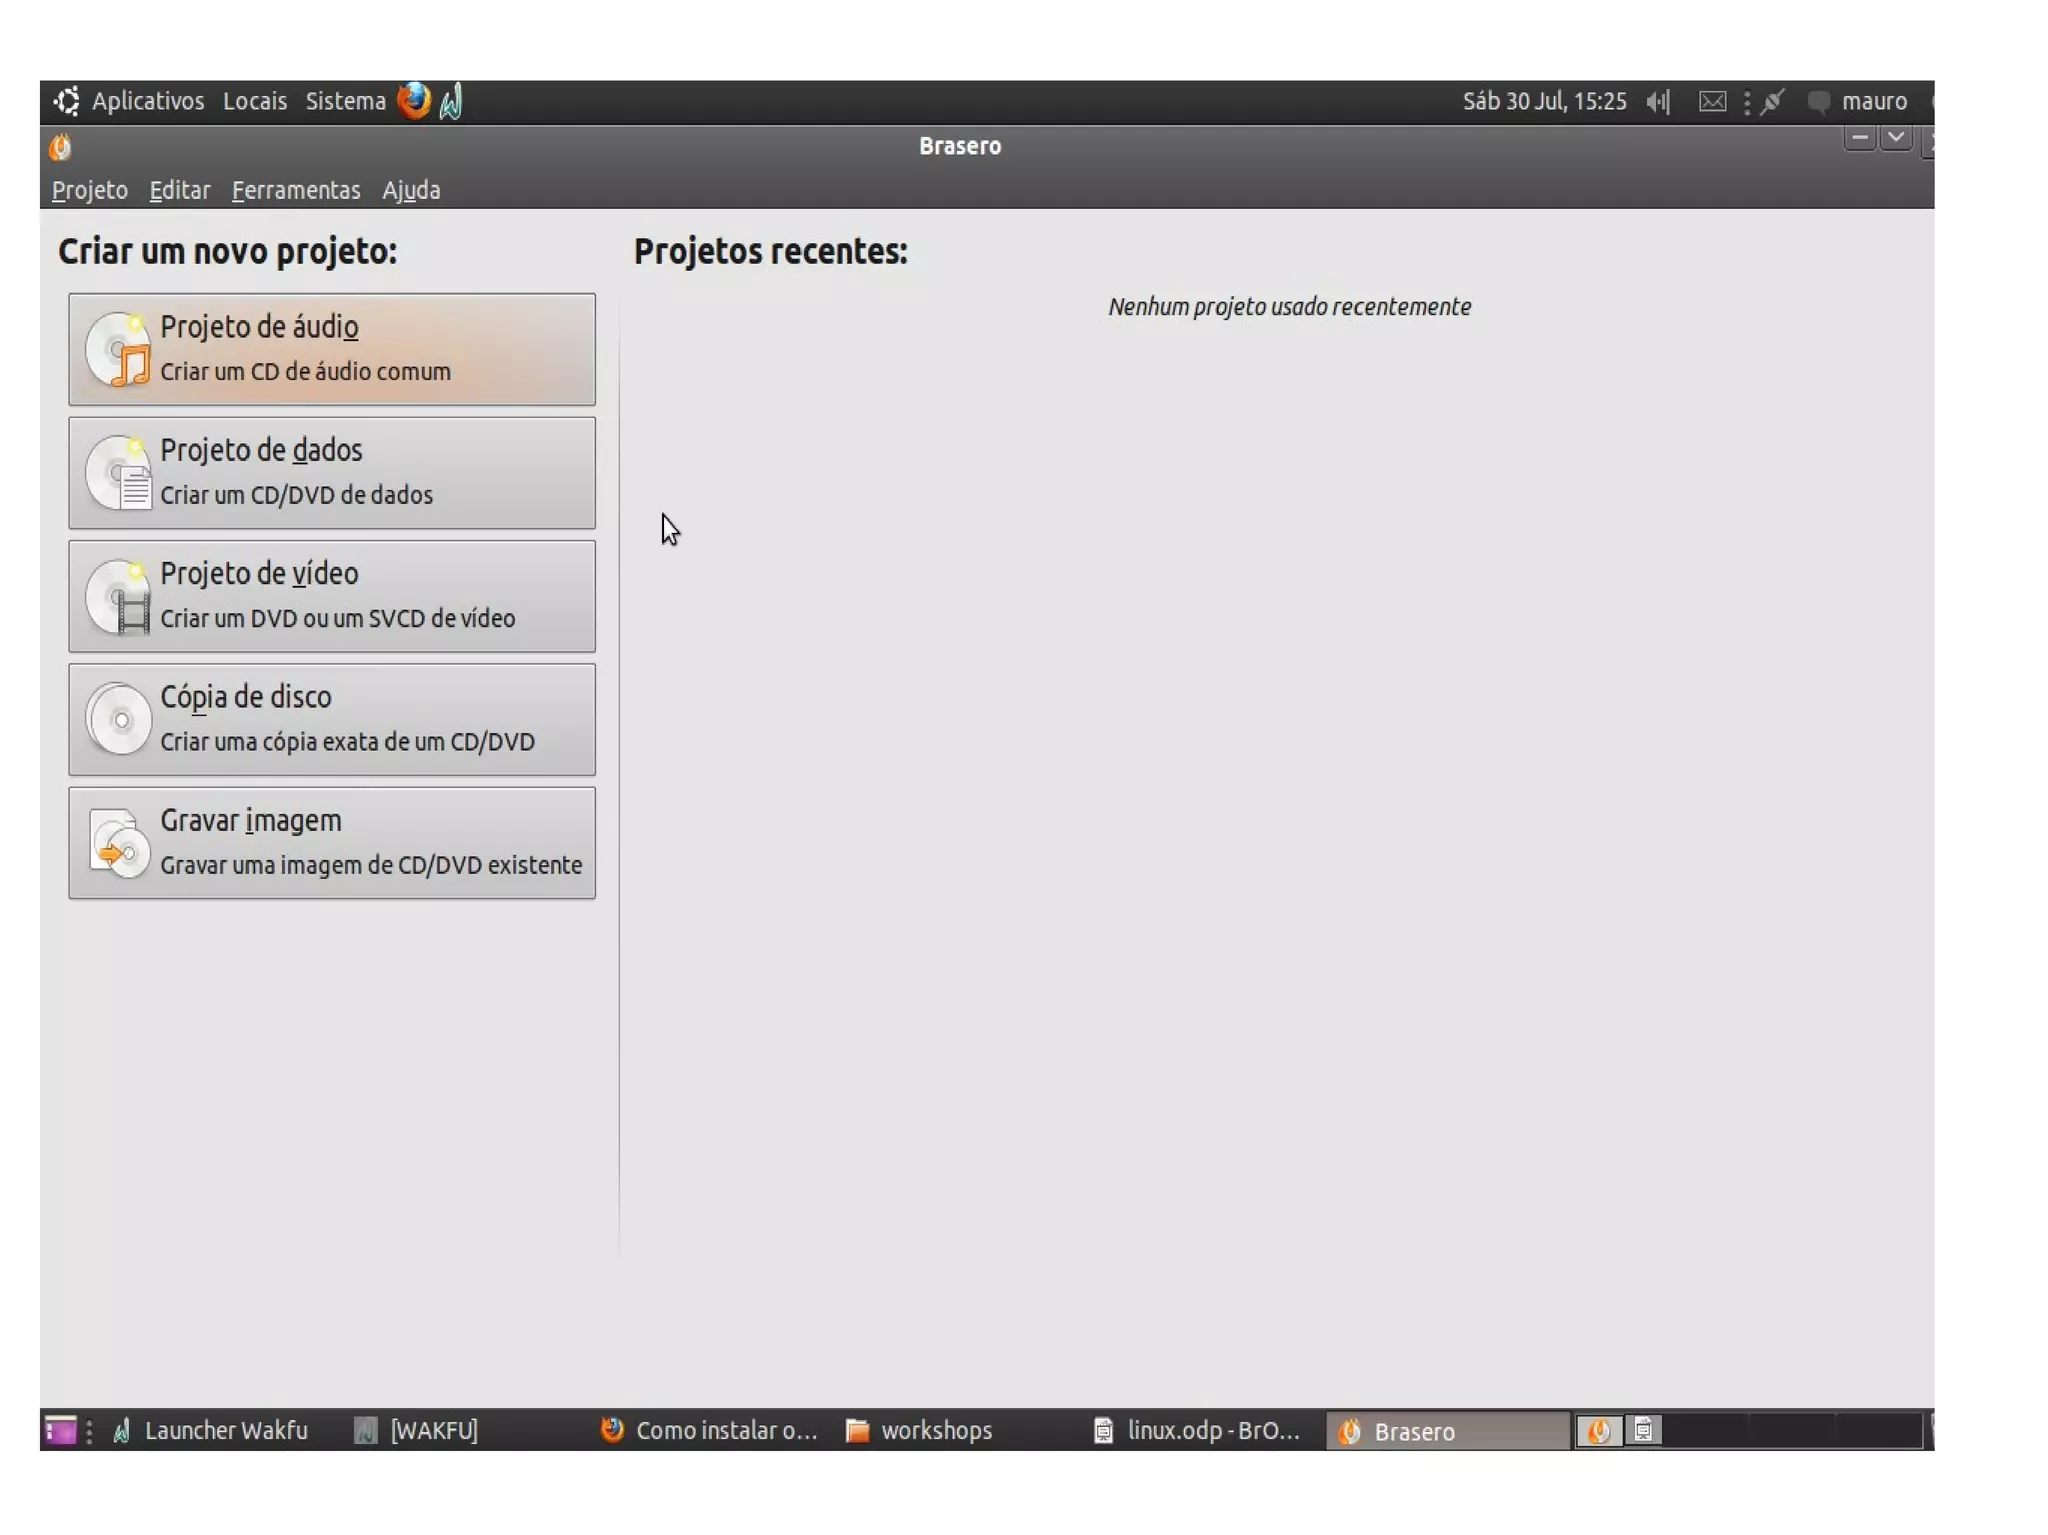Image resolution: width=2048 pixels, height=1535 pixels.
Task: Launch Wakfu from top panel icon
Action: (x=451, y=101)
